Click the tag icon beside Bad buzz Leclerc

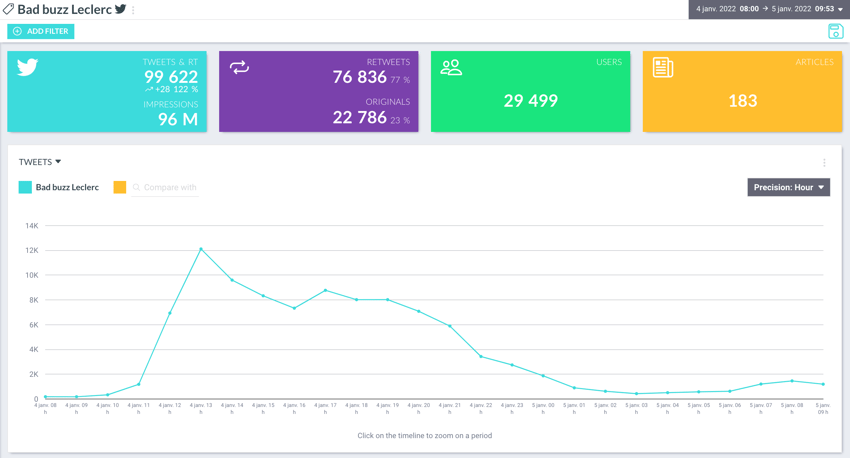[x=8, y=9]
